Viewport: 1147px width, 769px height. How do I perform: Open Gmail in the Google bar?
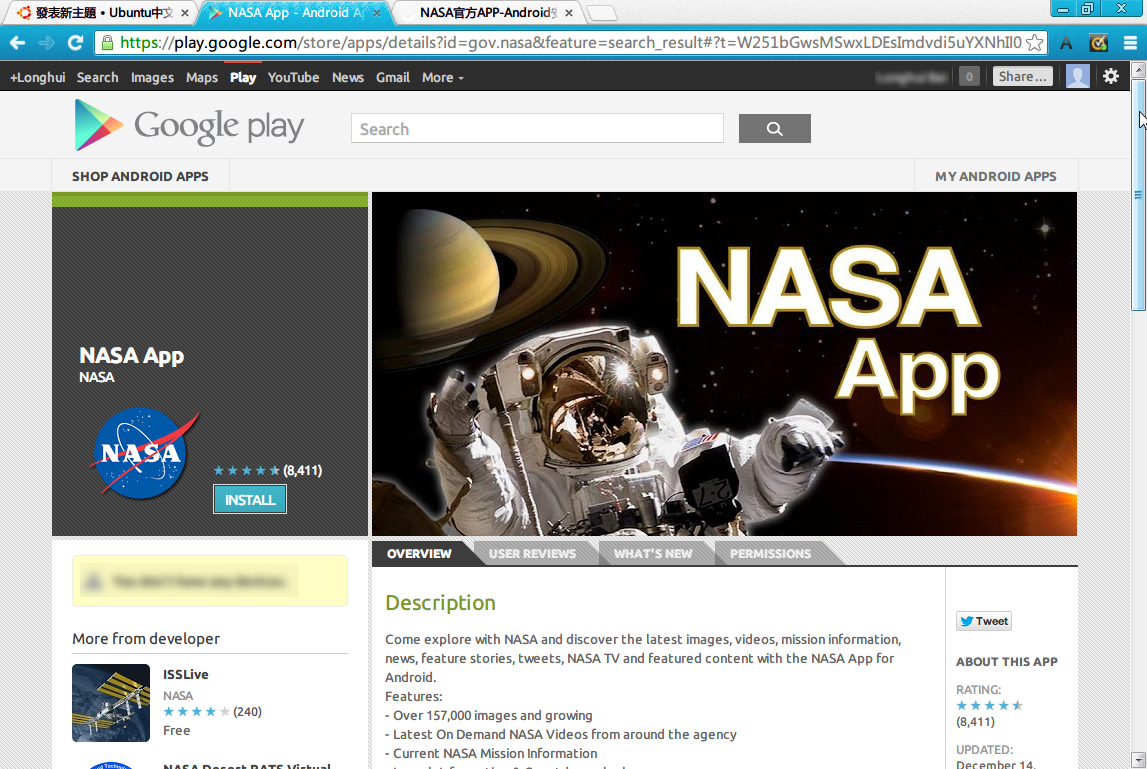click(x=393, y=78)
